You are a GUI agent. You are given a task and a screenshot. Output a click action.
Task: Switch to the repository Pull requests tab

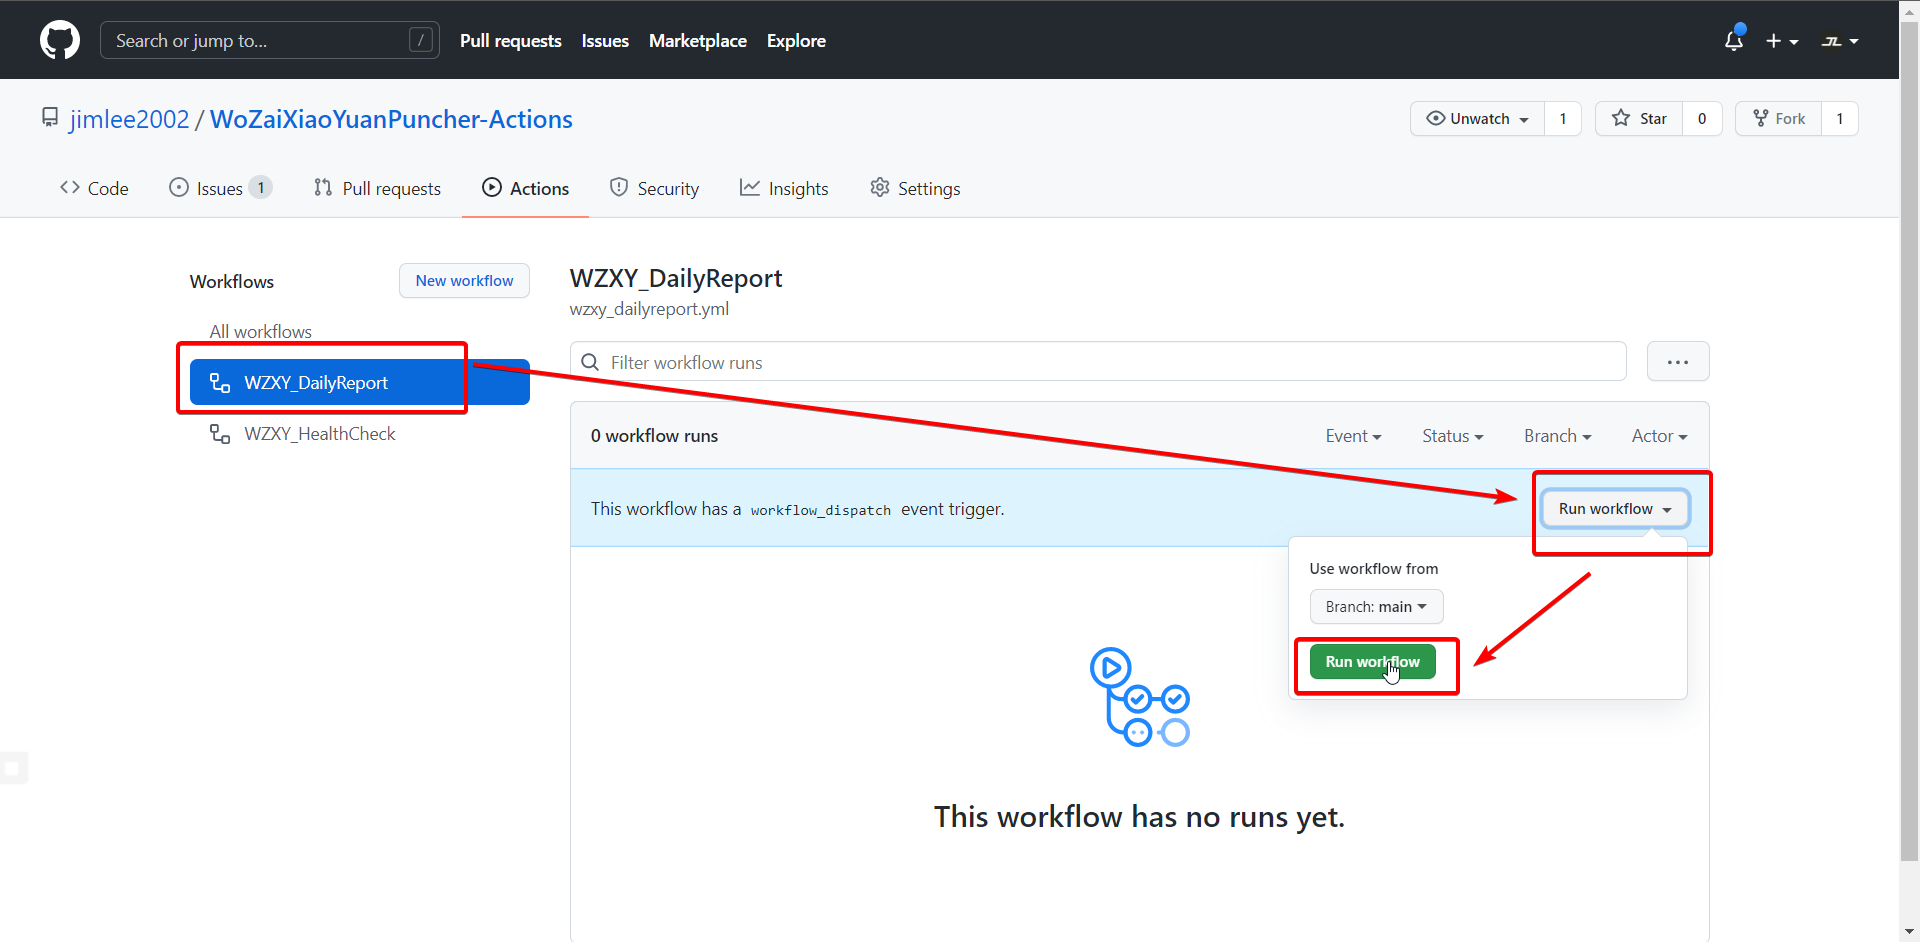point(377,188)
